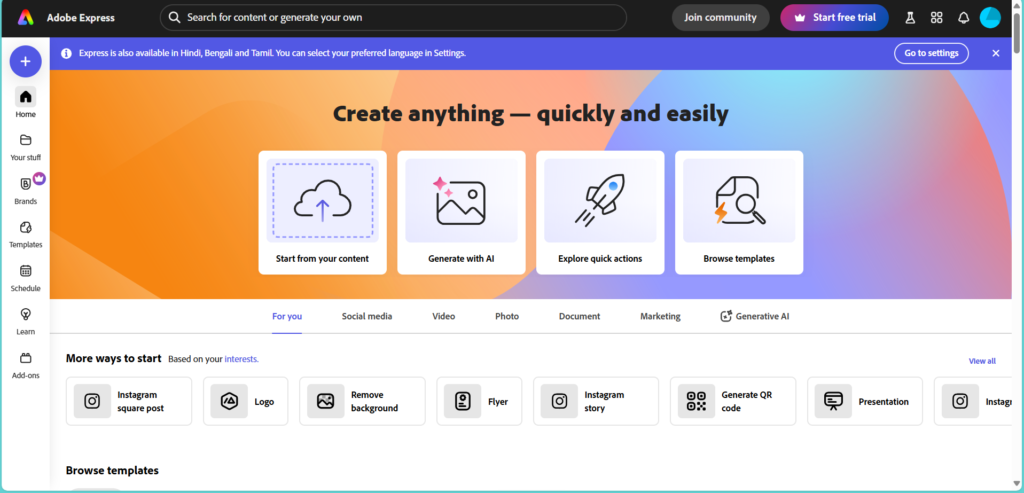This screenshot has height=493, width=1024.
Task: Select the Generative AI tab
Action: [755, 316]
